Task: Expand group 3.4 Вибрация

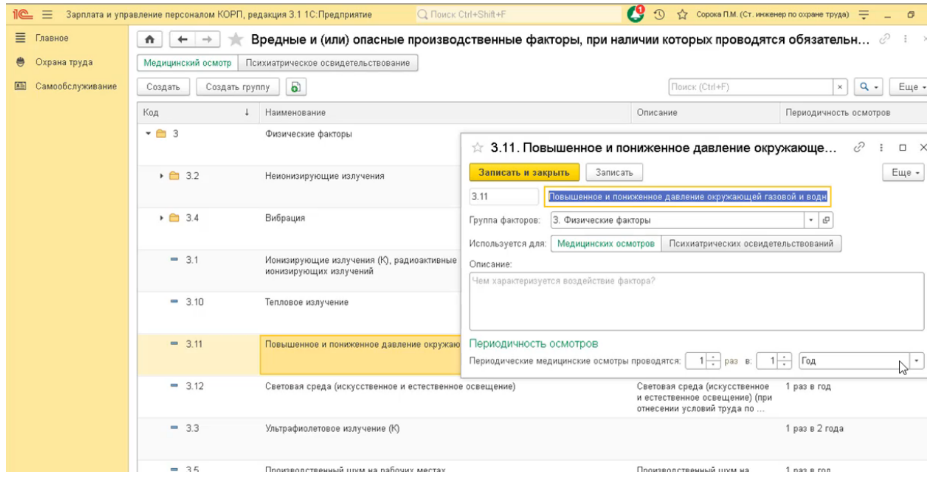Action: coord(161,218)
